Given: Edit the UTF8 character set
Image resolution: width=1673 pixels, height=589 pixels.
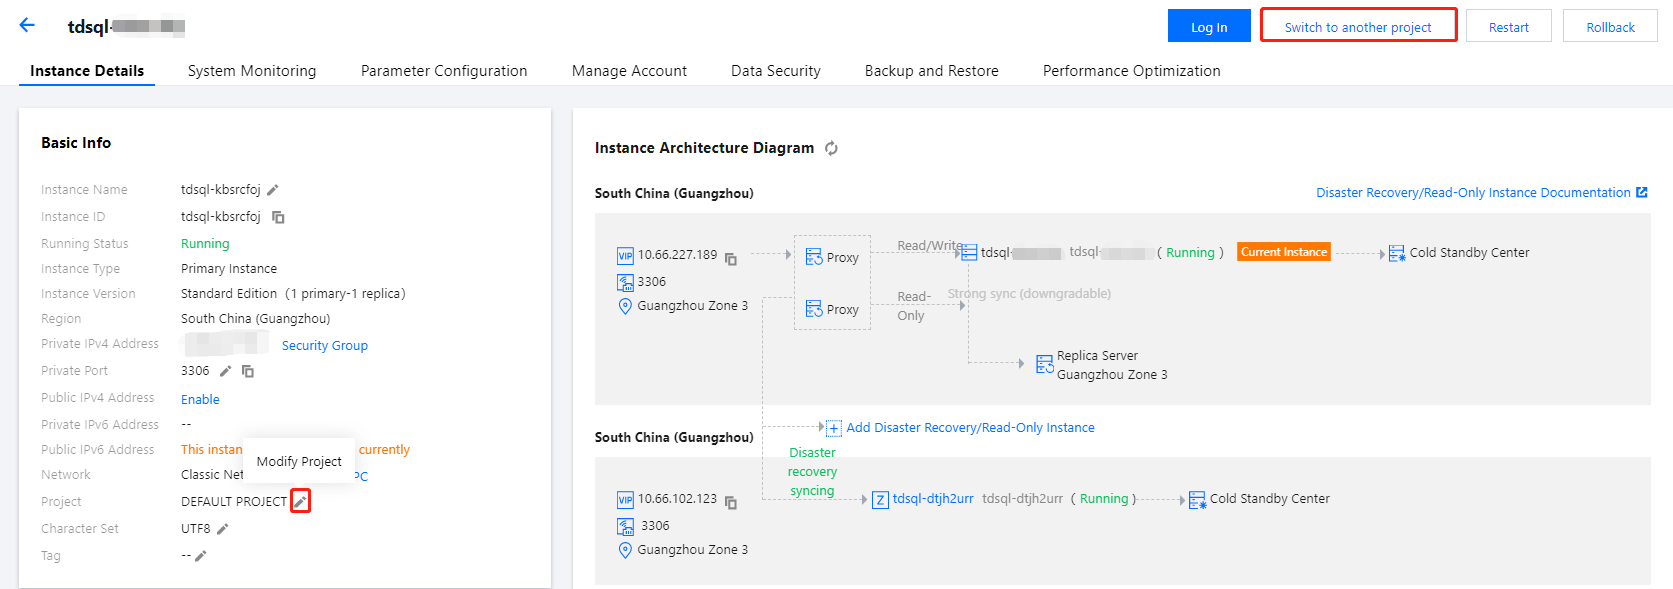Looking at the screenshot, I should 223,529.
